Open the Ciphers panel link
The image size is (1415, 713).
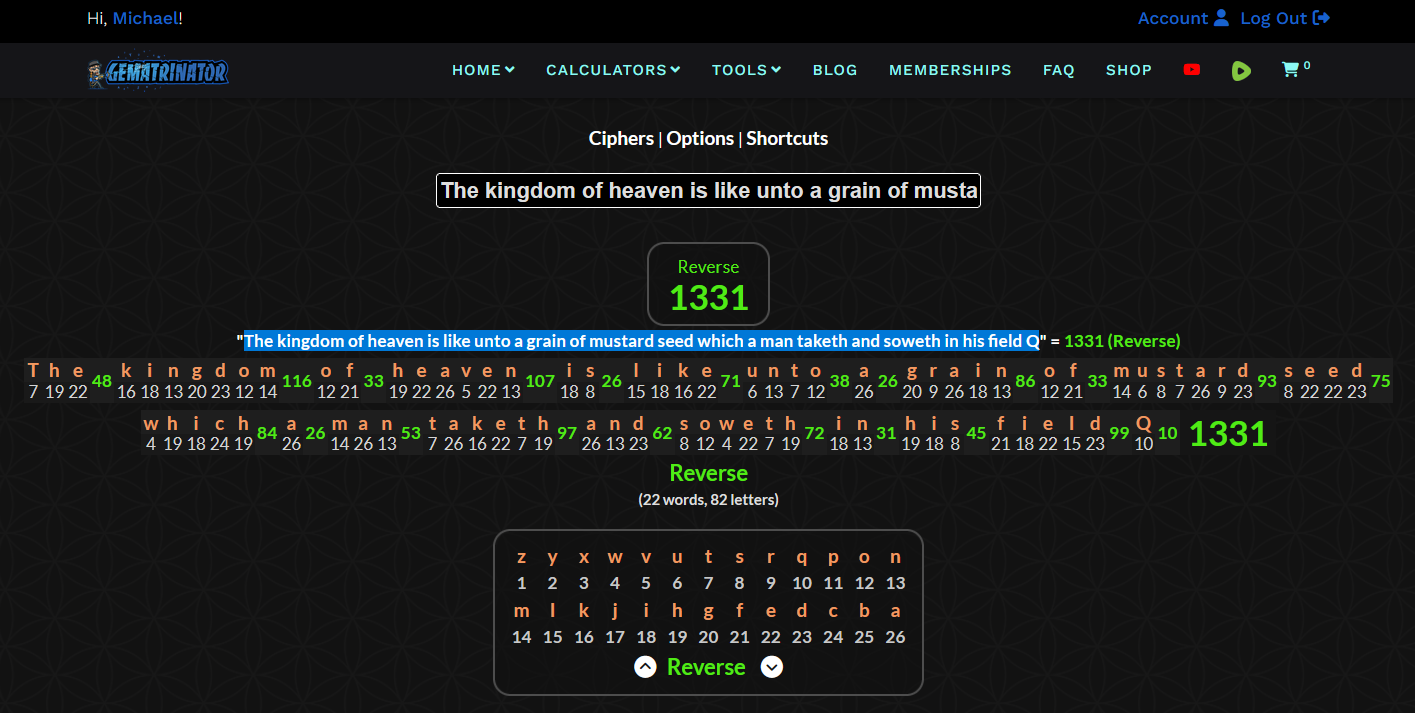pyautogui.click(x=621, y=139)
